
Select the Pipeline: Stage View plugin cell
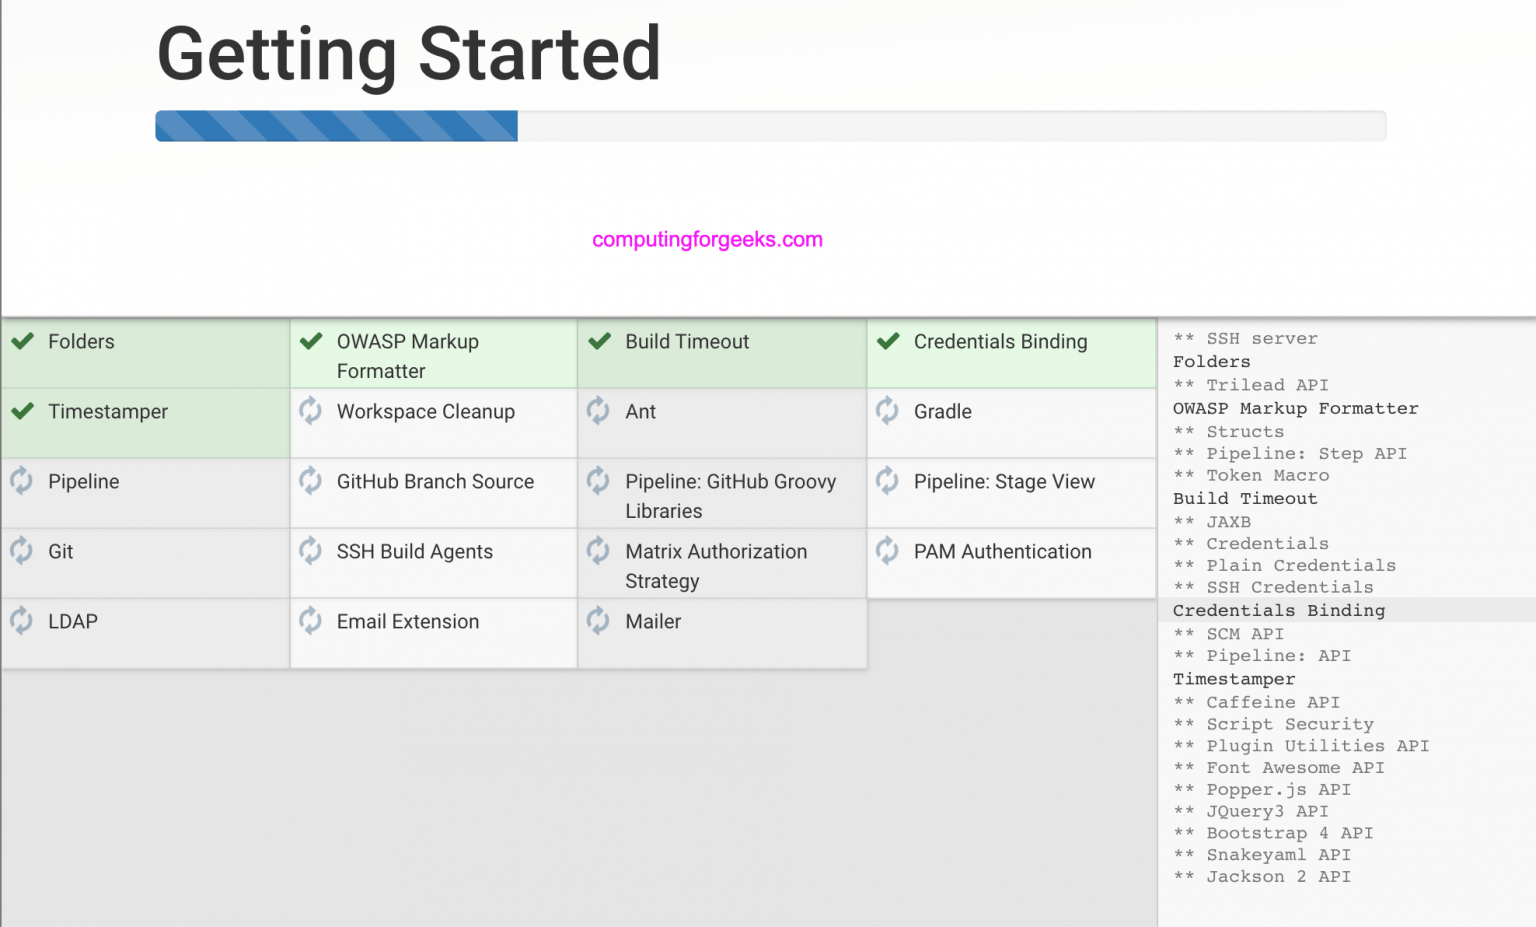(x=1011, y=493)
